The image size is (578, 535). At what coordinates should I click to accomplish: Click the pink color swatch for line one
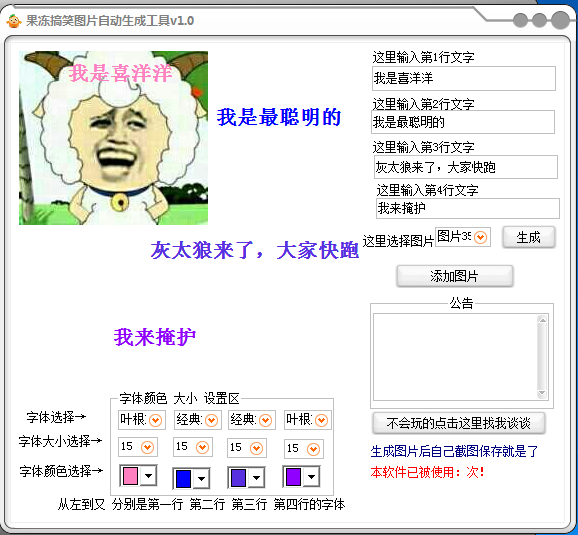[x=130, y=476]
